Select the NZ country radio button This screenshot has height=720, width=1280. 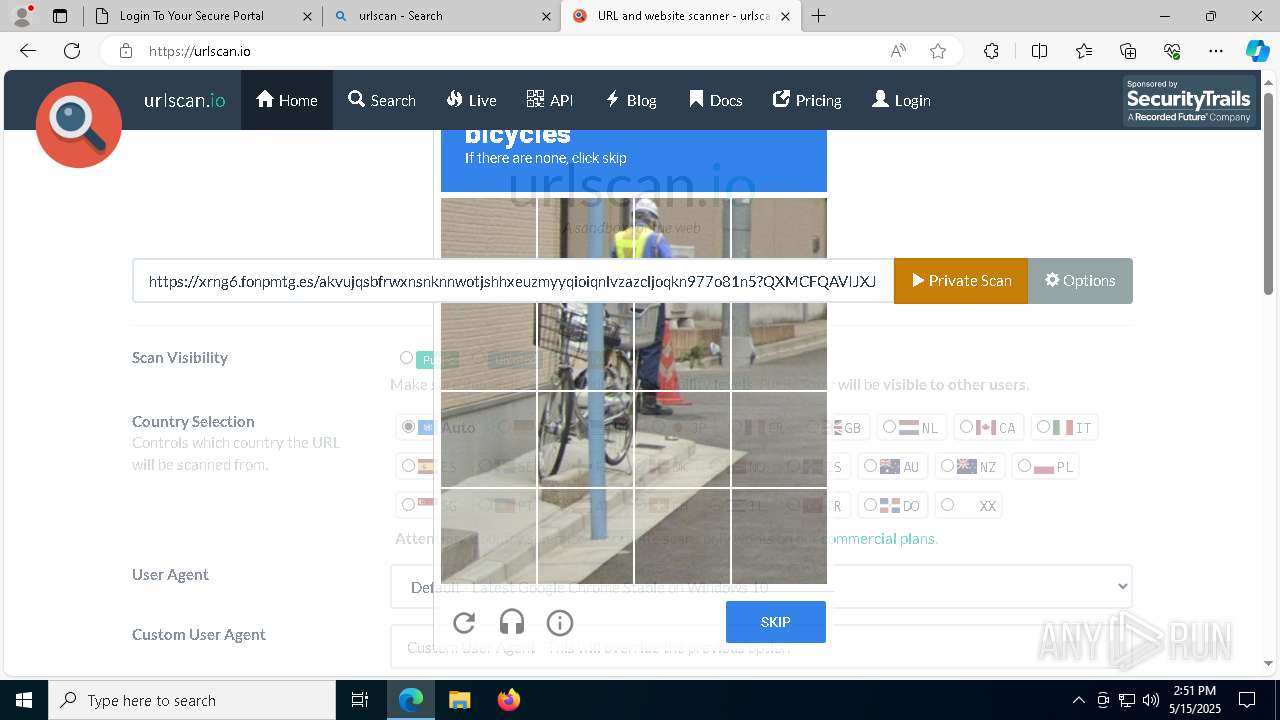pos(947,466)
